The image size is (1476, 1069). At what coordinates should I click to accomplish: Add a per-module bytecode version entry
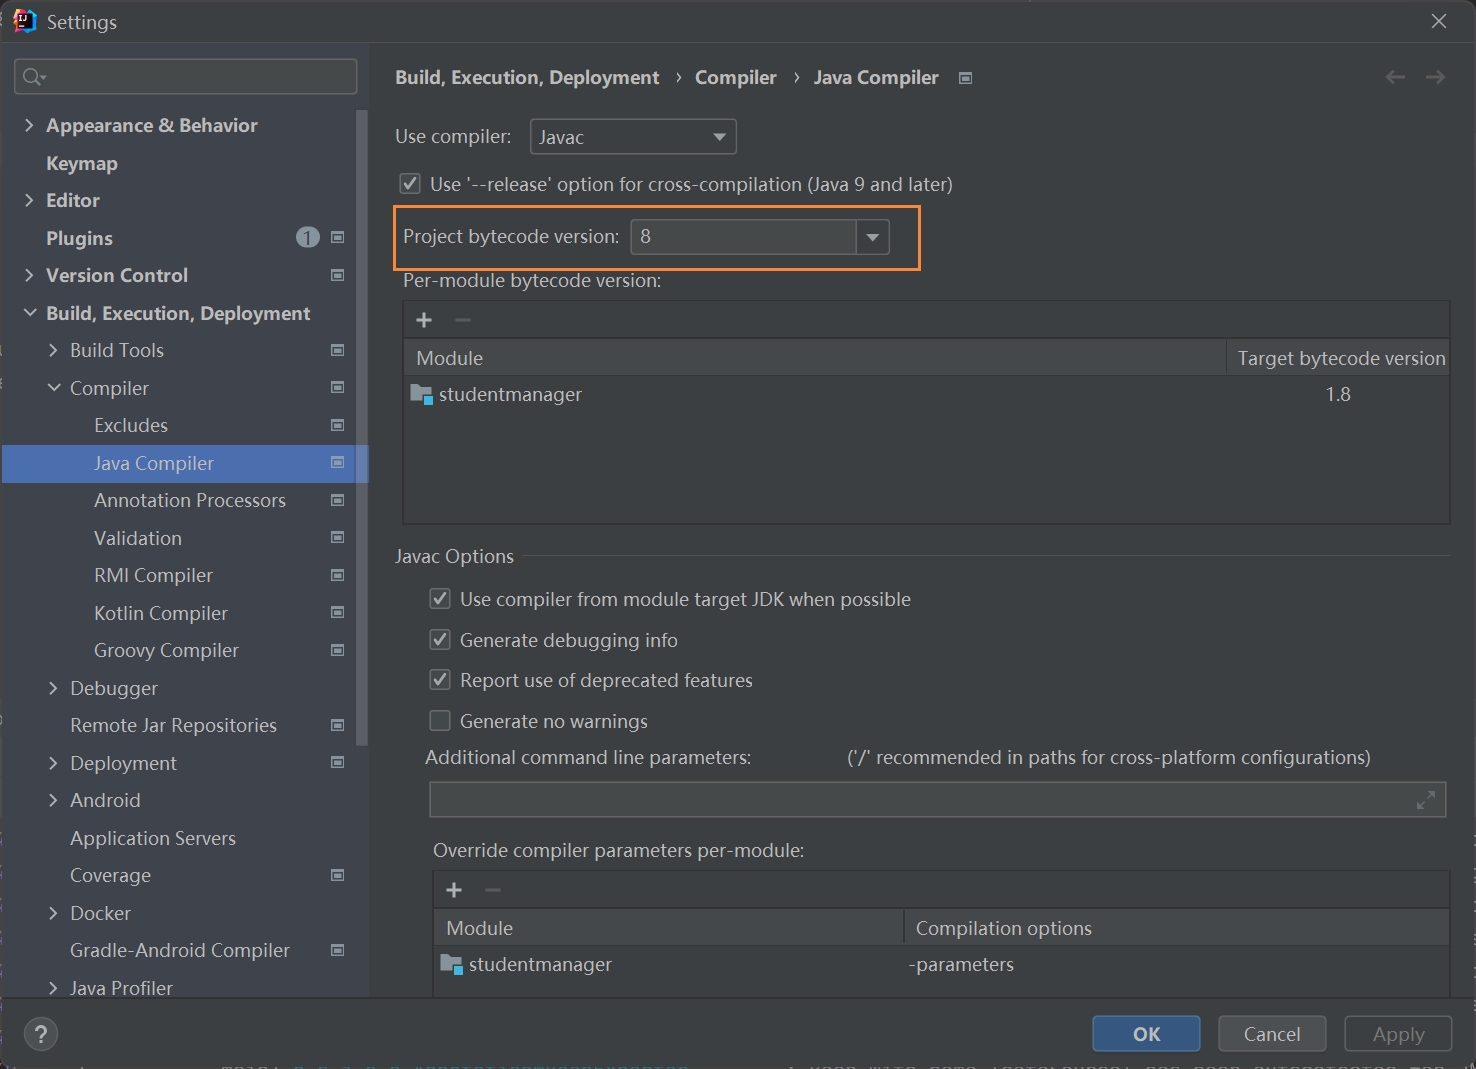point(424,320)
